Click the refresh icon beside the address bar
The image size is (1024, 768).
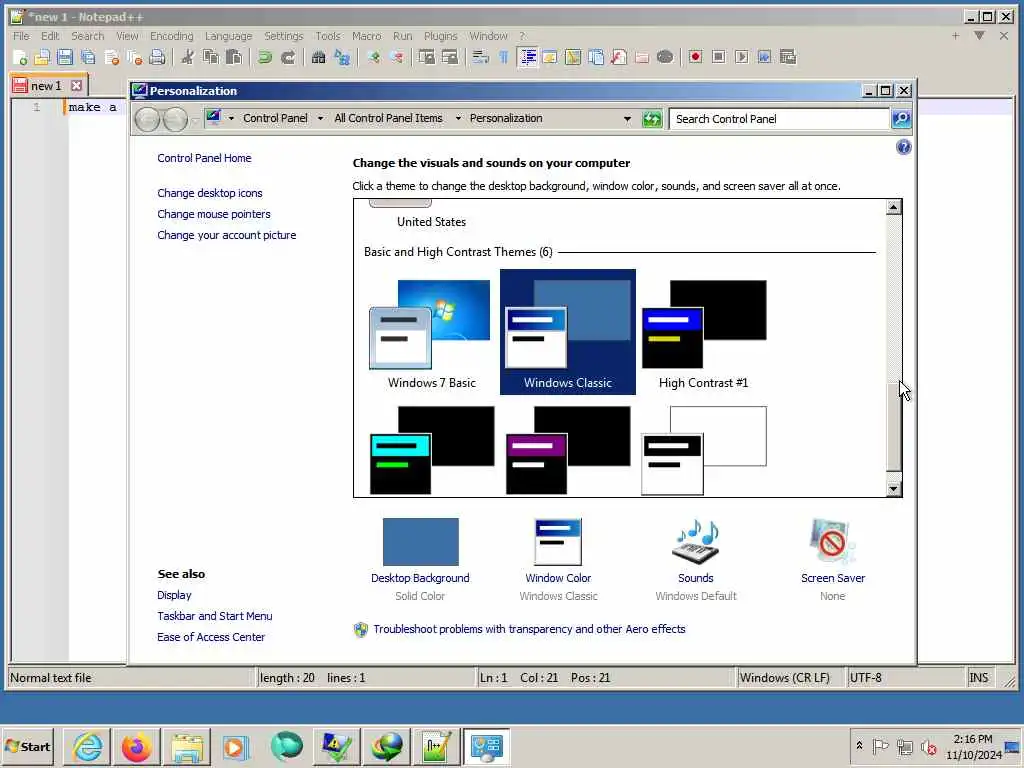[x=652, y=119]
